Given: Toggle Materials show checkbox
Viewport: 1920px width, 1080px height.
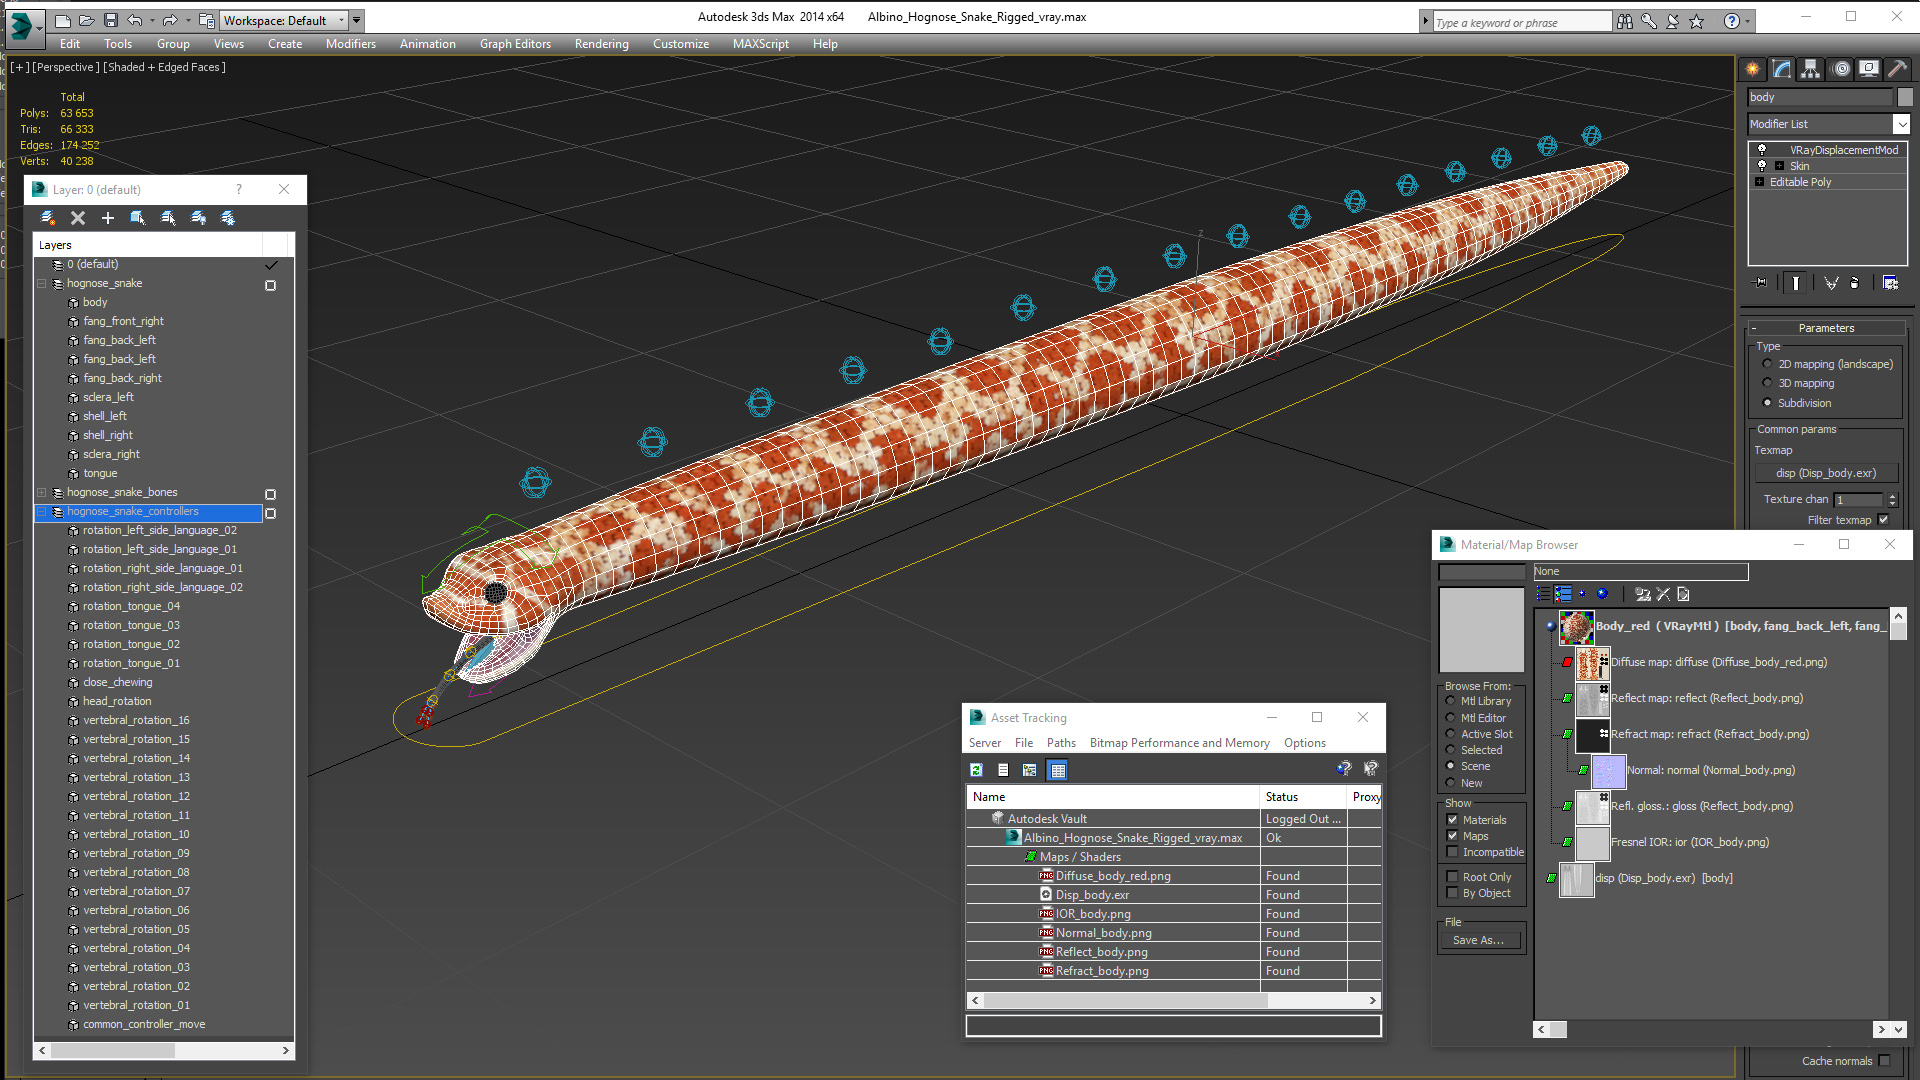Looking at the screenshot, I should pos(1453,820).
